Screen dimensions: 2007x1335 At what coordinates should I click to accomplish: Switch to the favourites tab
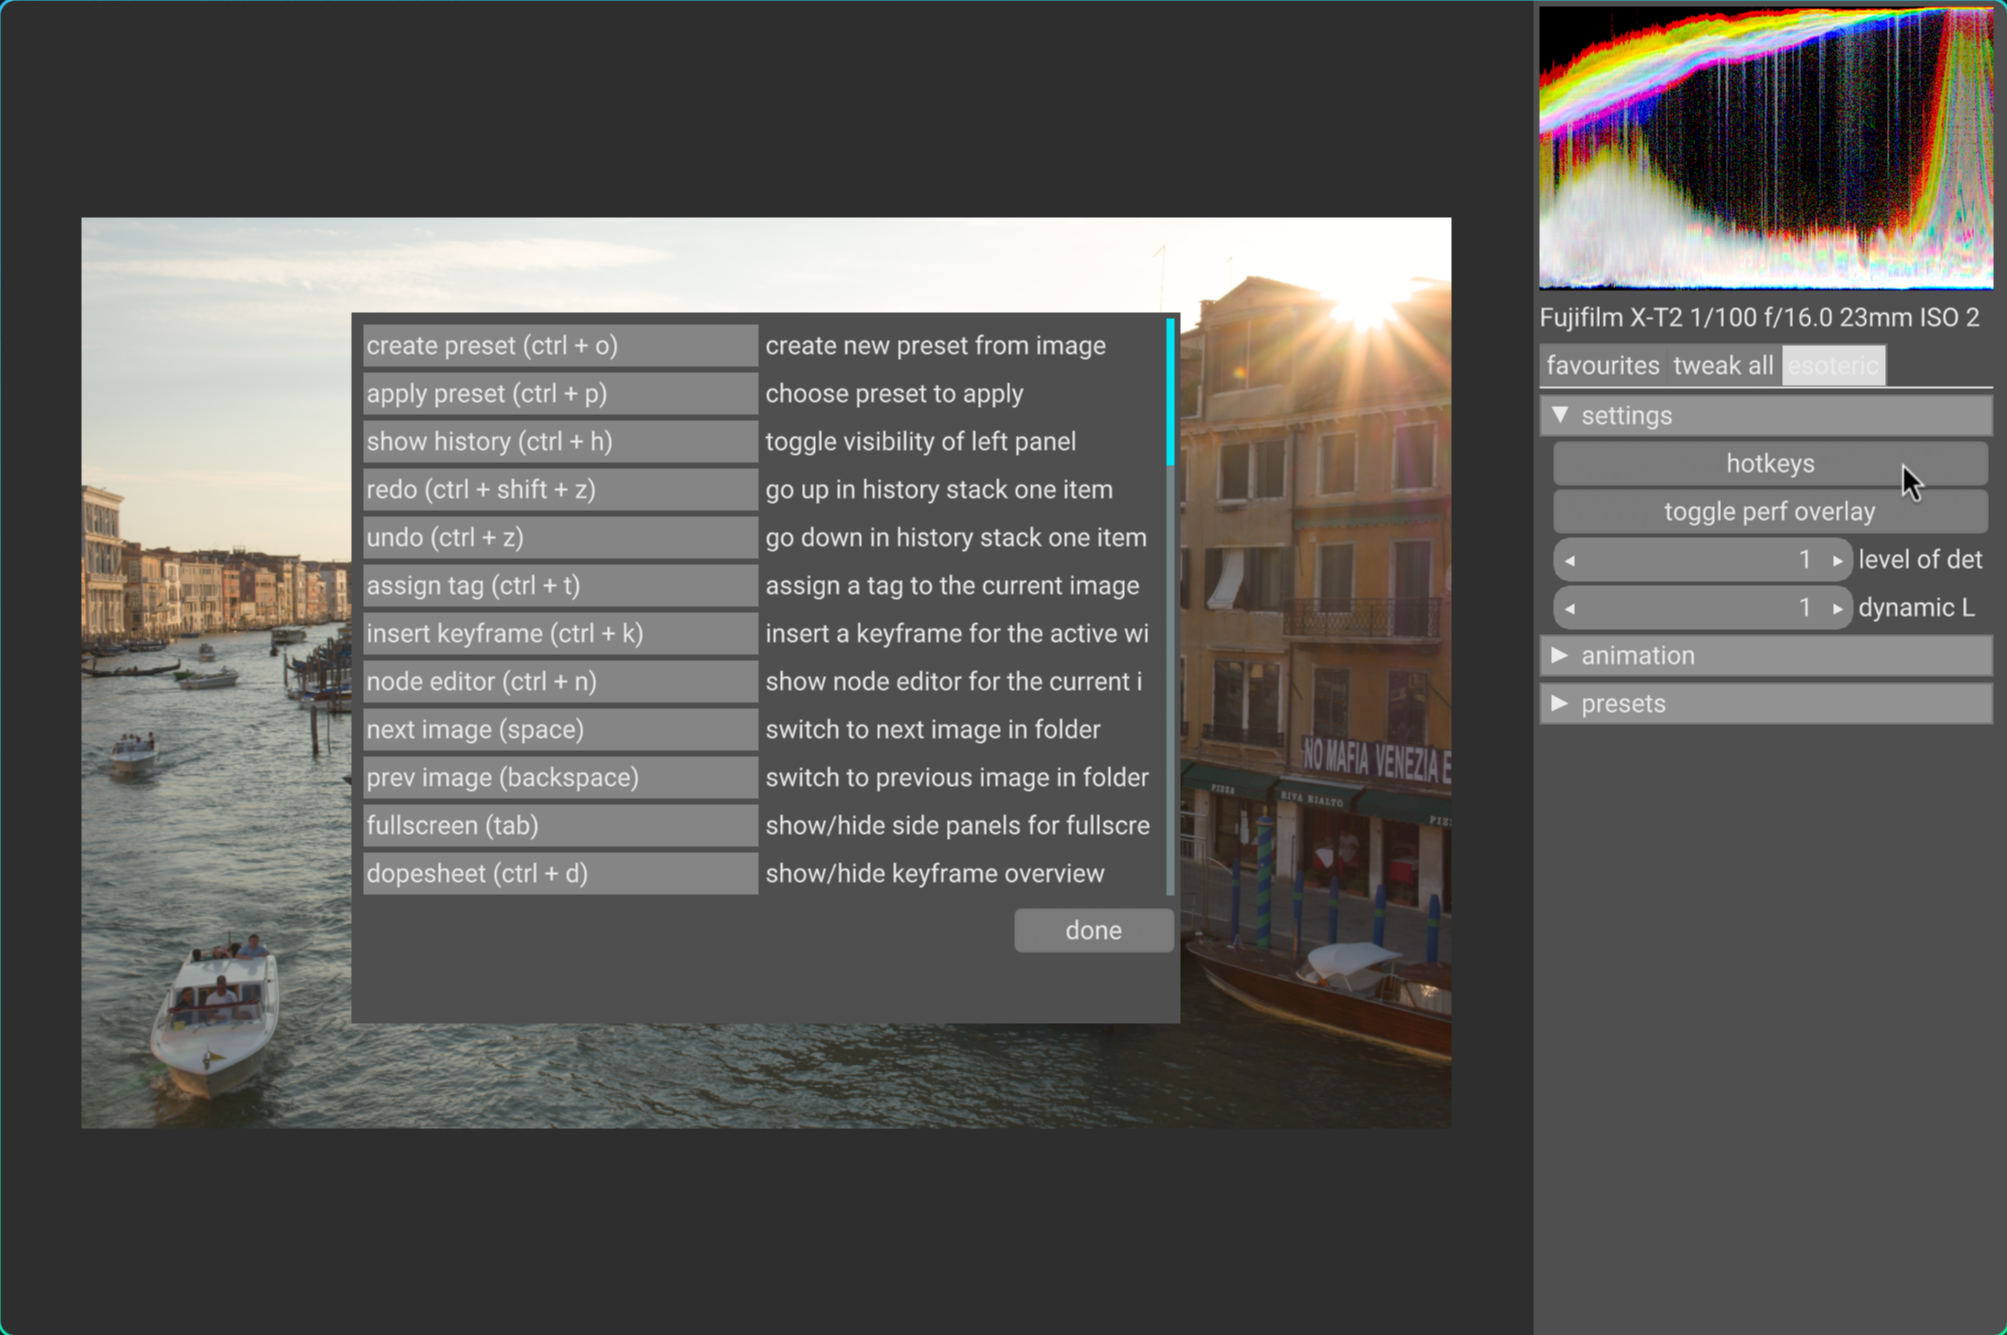pos(1602,366)
